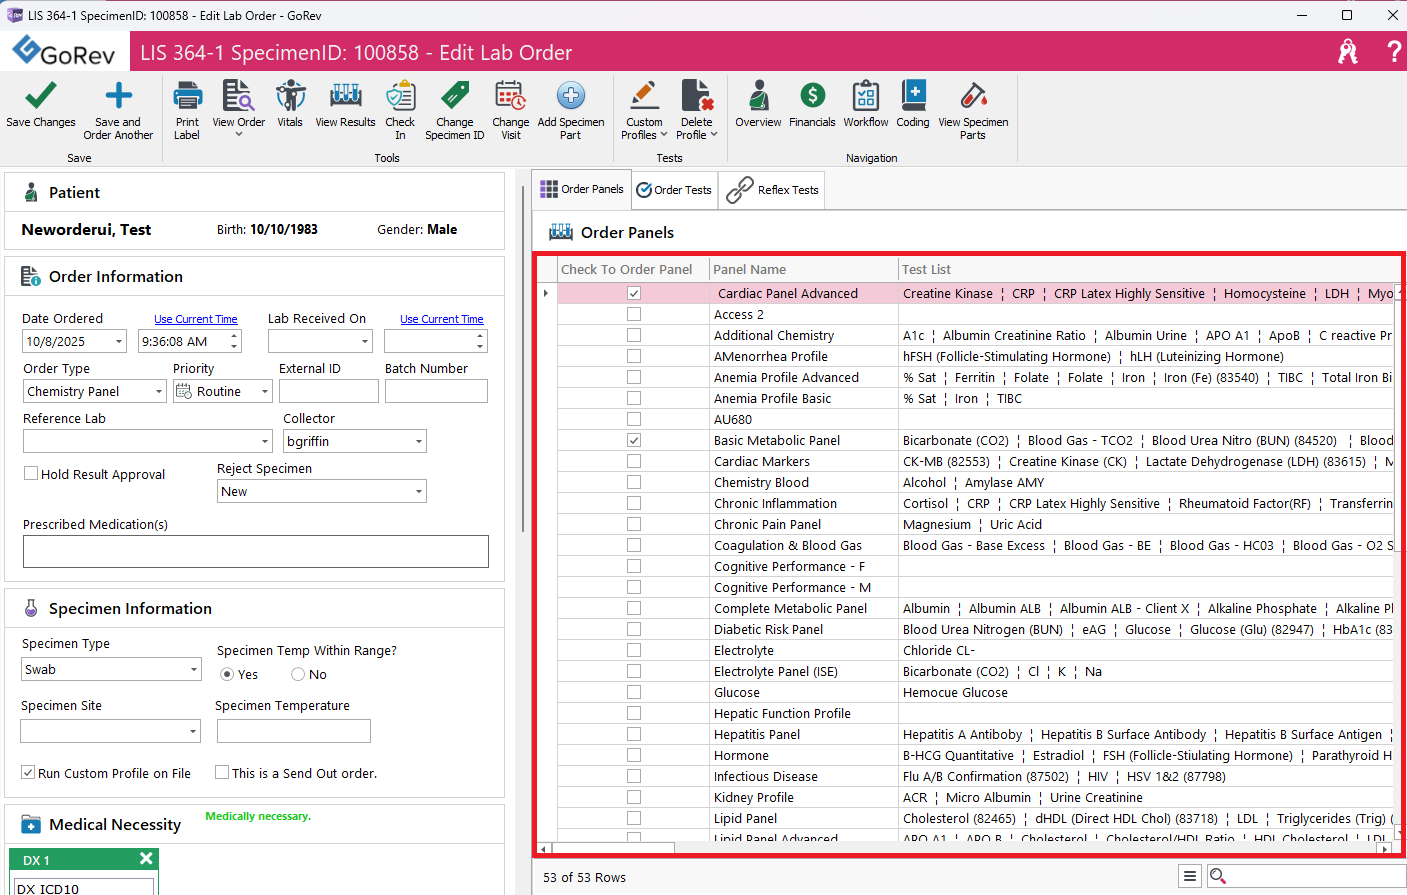This screenshot has height=895, width=1407.
Task: Check the Lipid Panel order checkbox
Action: coord(634,818)
